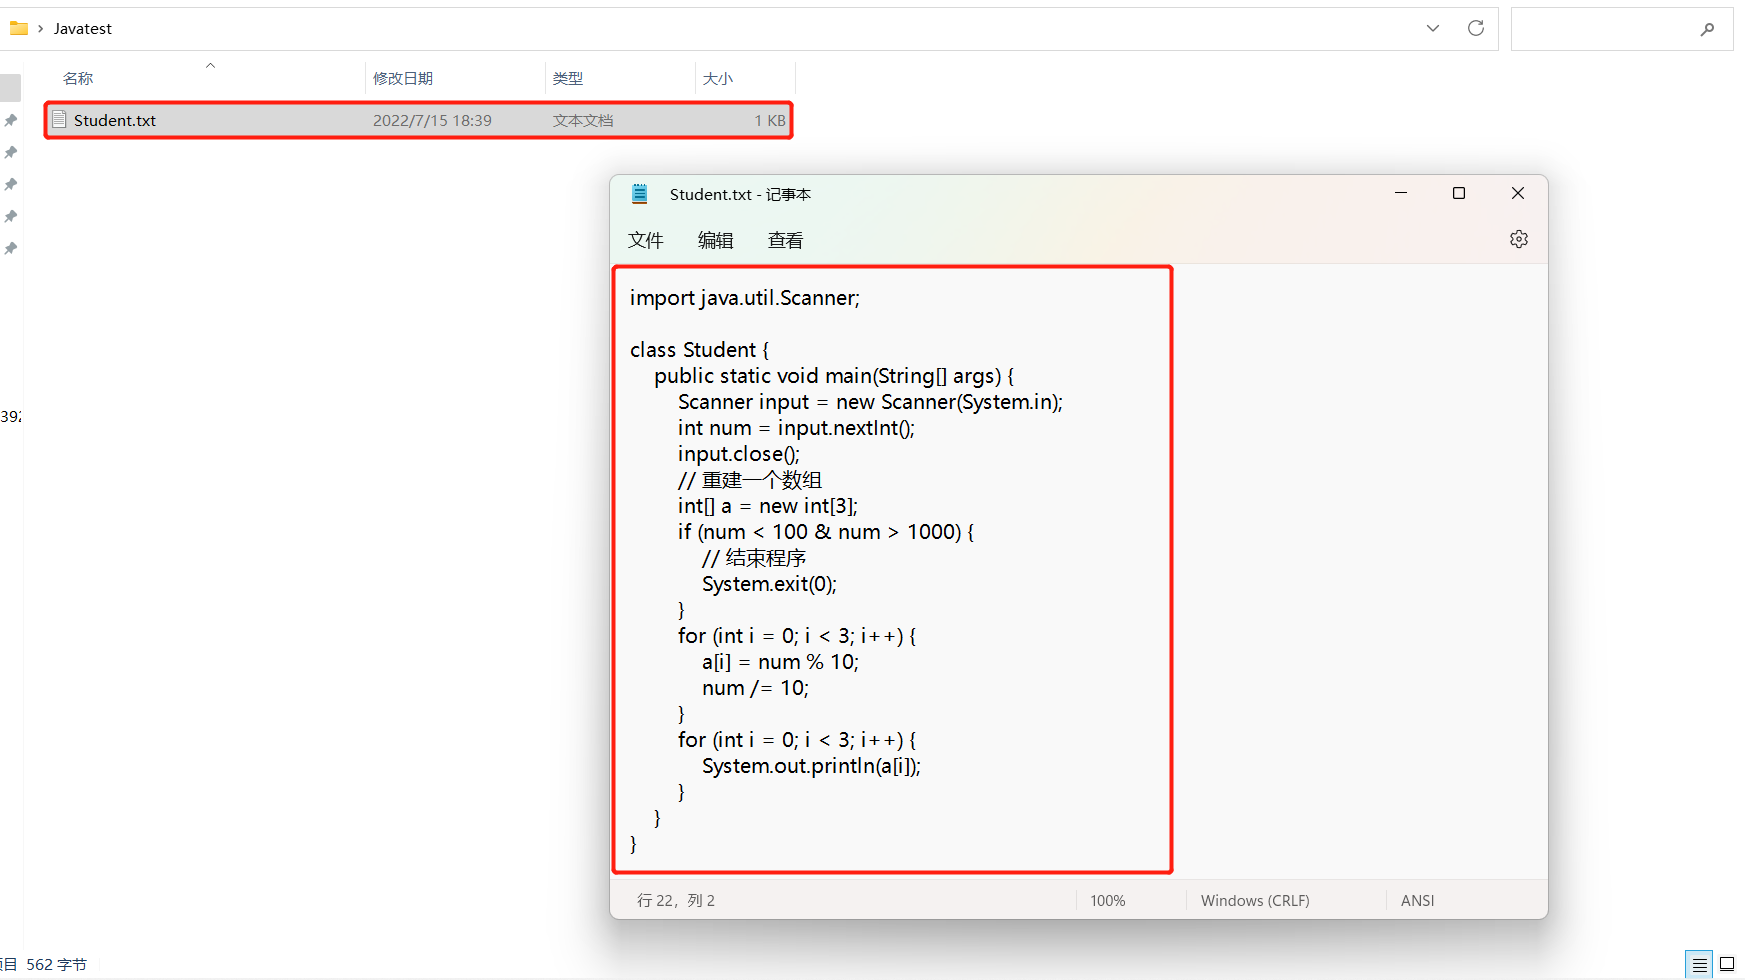Click the // 结束程序 comment line

pyautogui.click(x=754, y=558)
